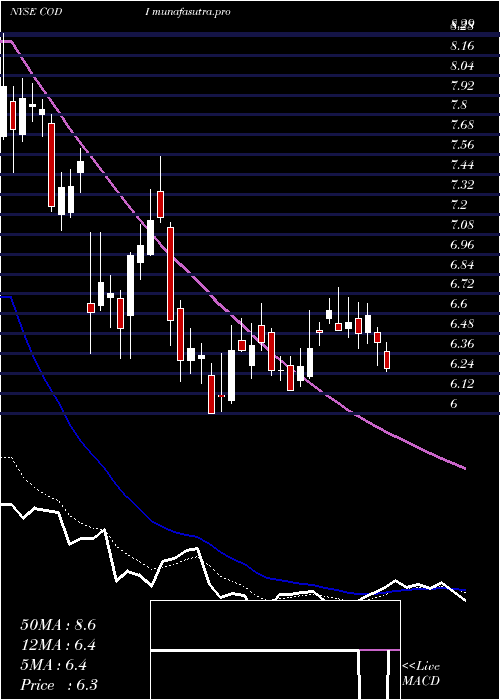Click the 12MA : 6.4 readout
Screen dimensions: 500x700
[x=58, y=645]
